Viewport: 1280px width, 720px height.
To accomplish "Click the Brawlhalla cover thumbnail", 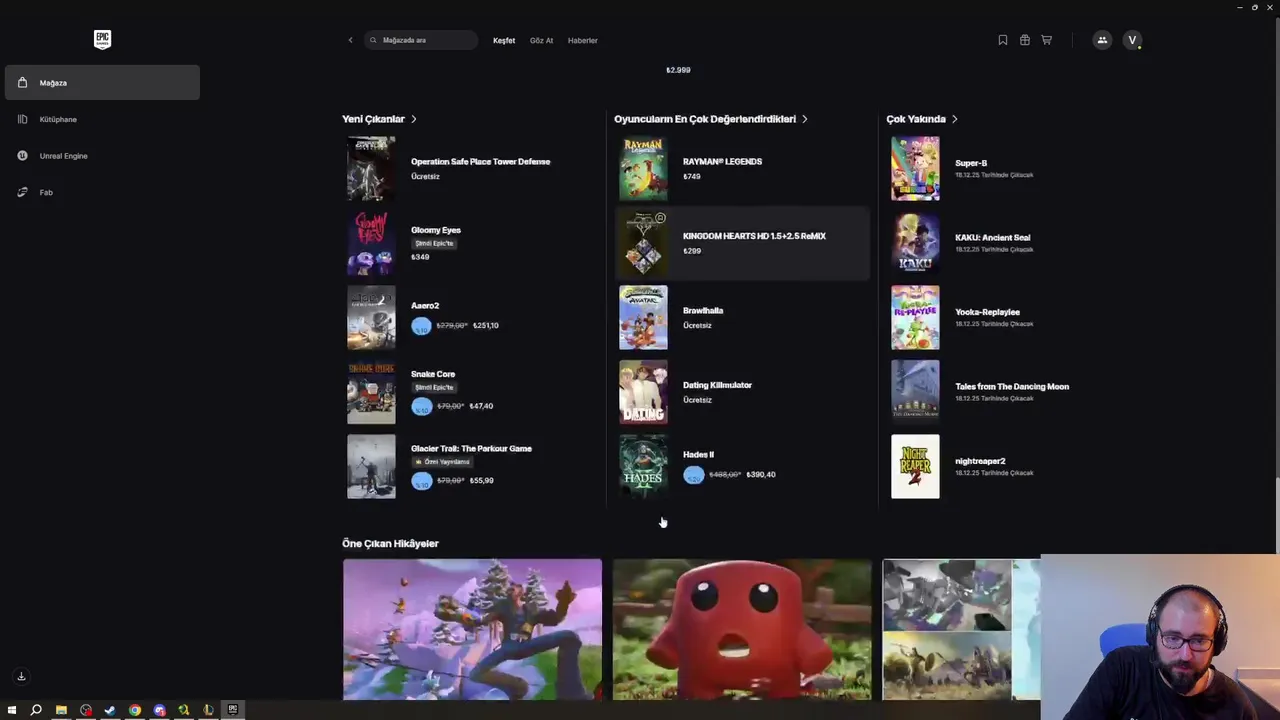I will pyautogui.click(x=643, y=318).
